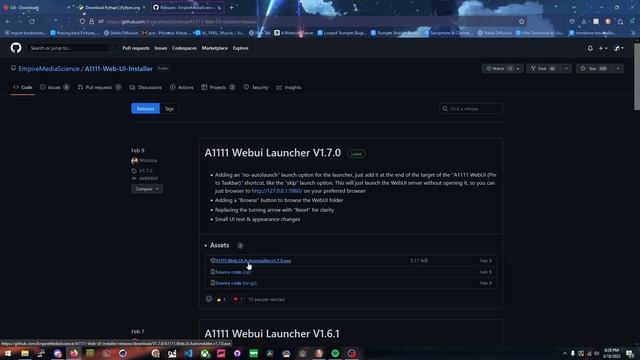
Task: Open Firefox from the taskbar
Action: pos(74,353)
